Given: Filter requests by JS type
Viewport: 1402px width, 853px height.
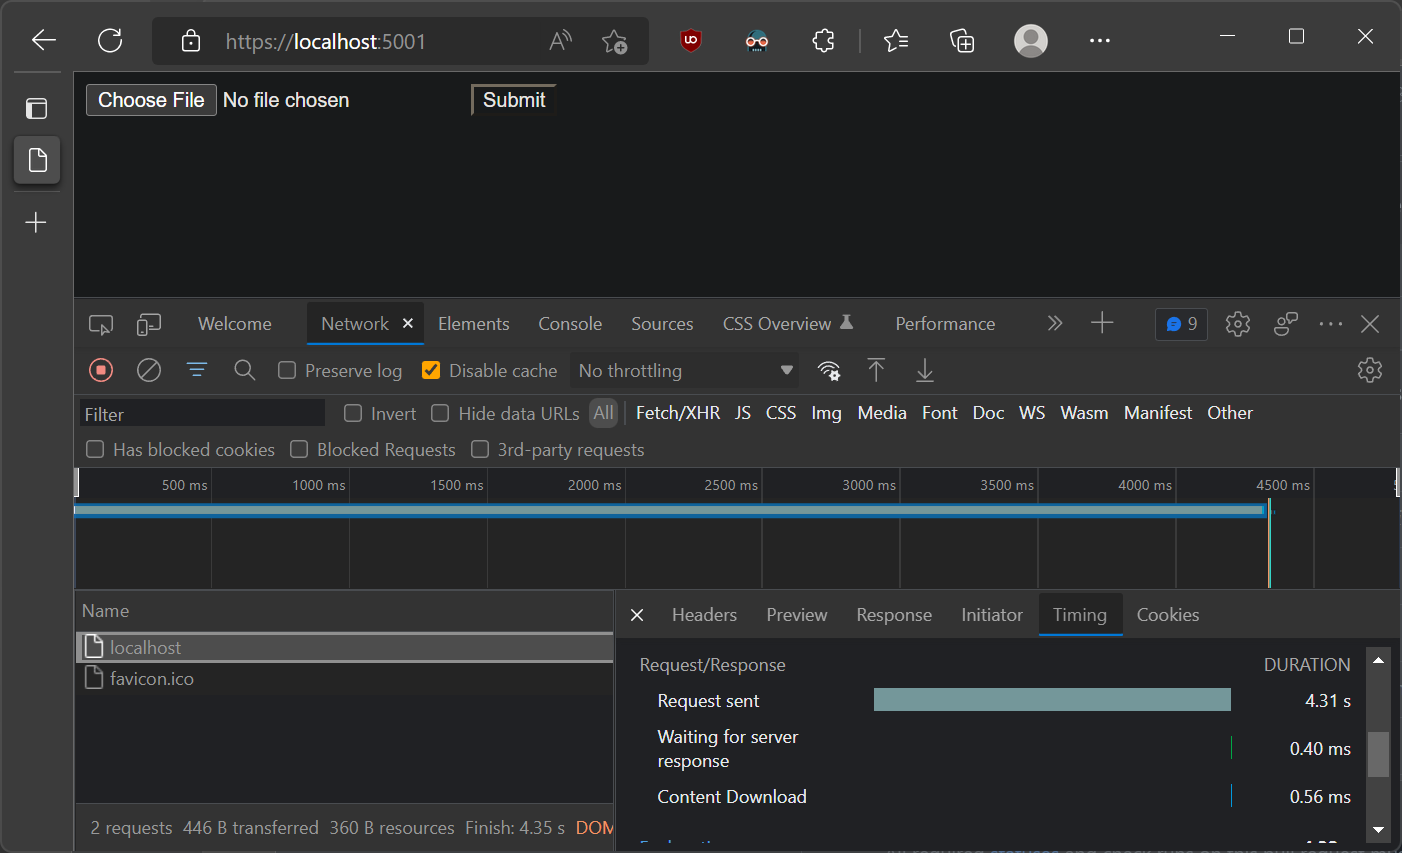Looking at the screenshot, I should [x=743, y=413].
